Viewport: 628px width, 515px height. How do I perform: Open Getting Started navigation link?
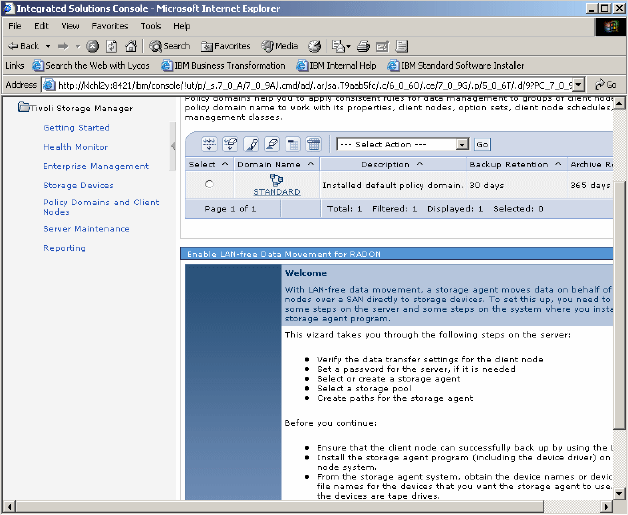76,128
